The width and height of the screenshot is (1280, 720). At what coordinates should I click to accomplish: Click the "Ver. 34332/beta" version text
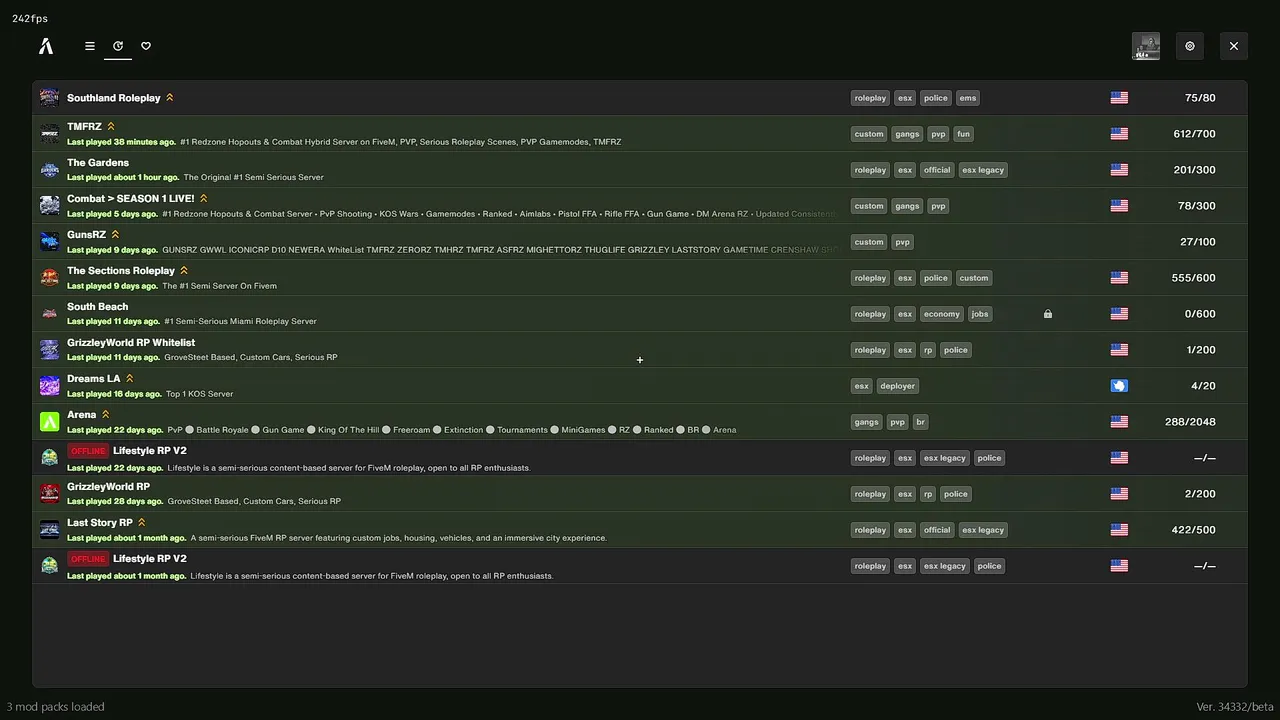(1235, 707)
